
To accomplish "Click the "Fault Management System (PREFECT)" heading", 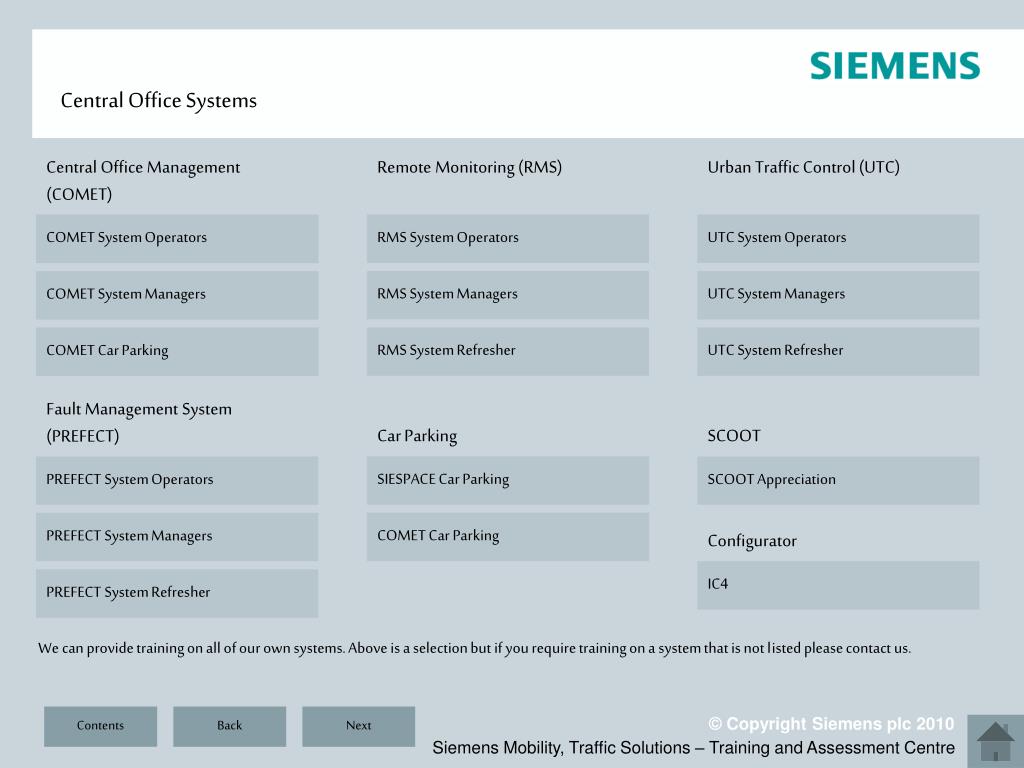I will pos(139,423).
